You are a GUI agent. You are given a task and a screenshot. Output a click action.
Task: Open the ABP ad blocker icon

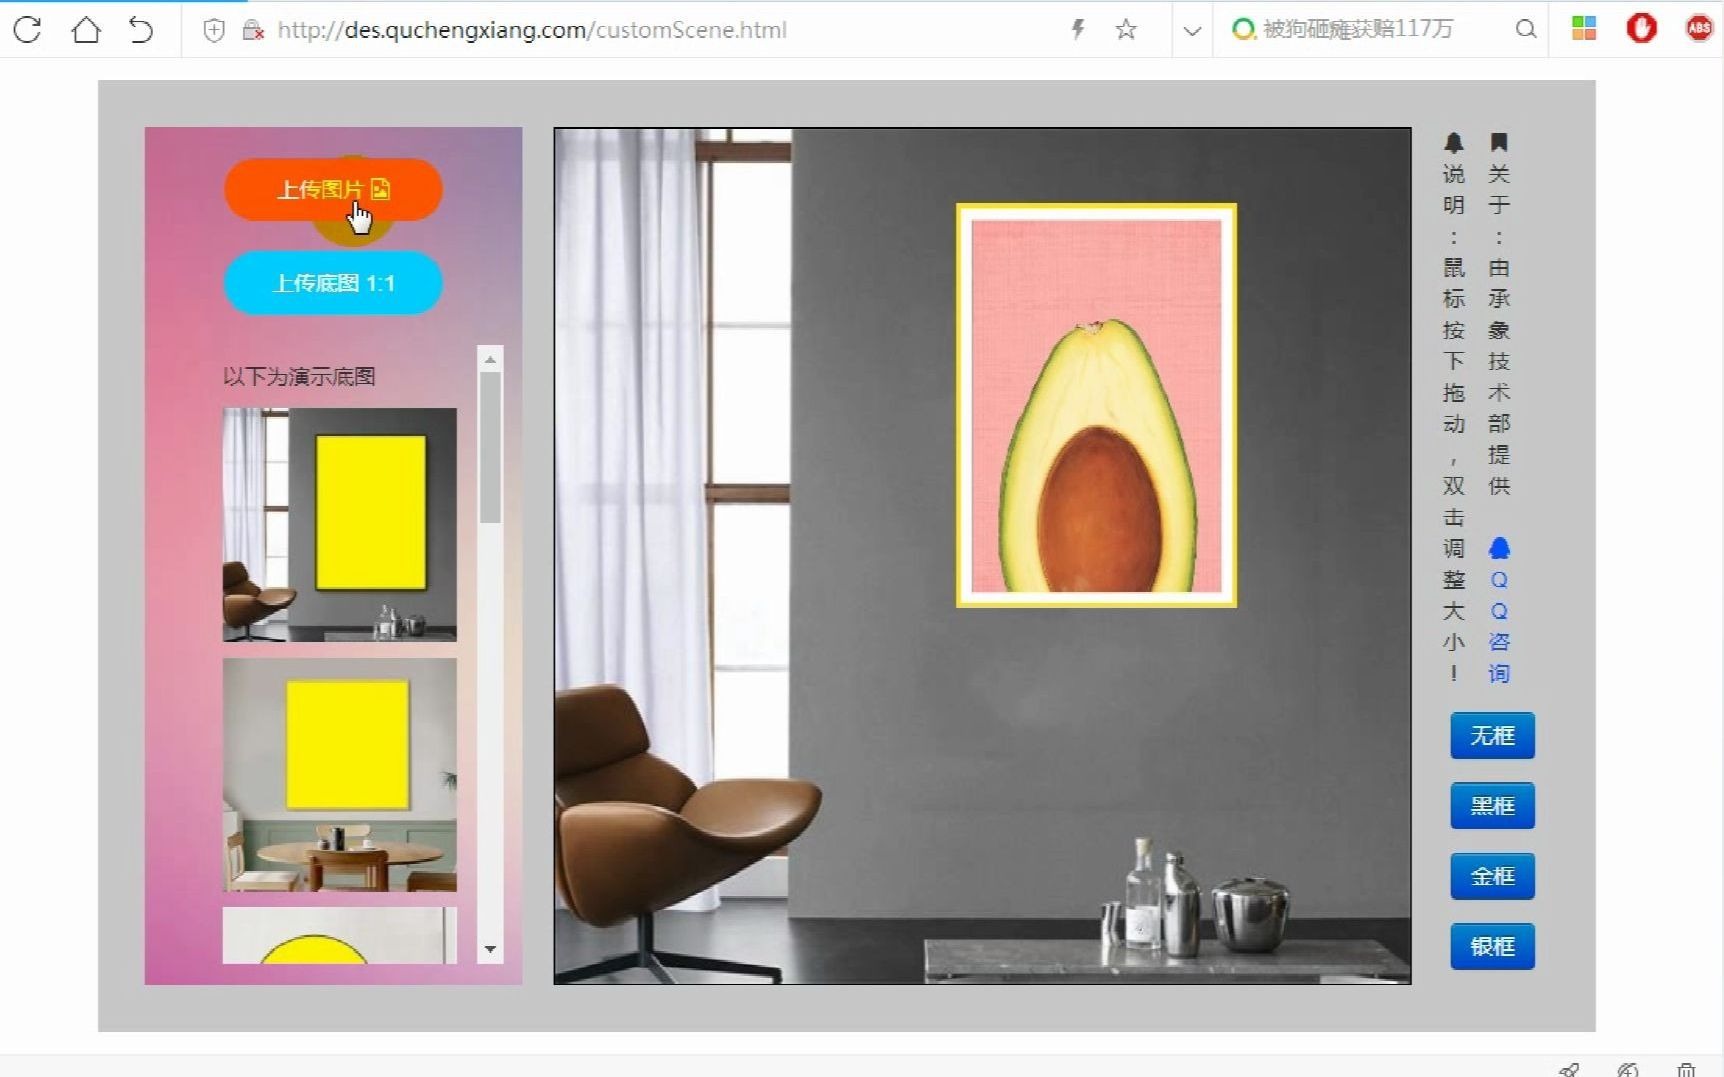click(x=1700, y=28)
